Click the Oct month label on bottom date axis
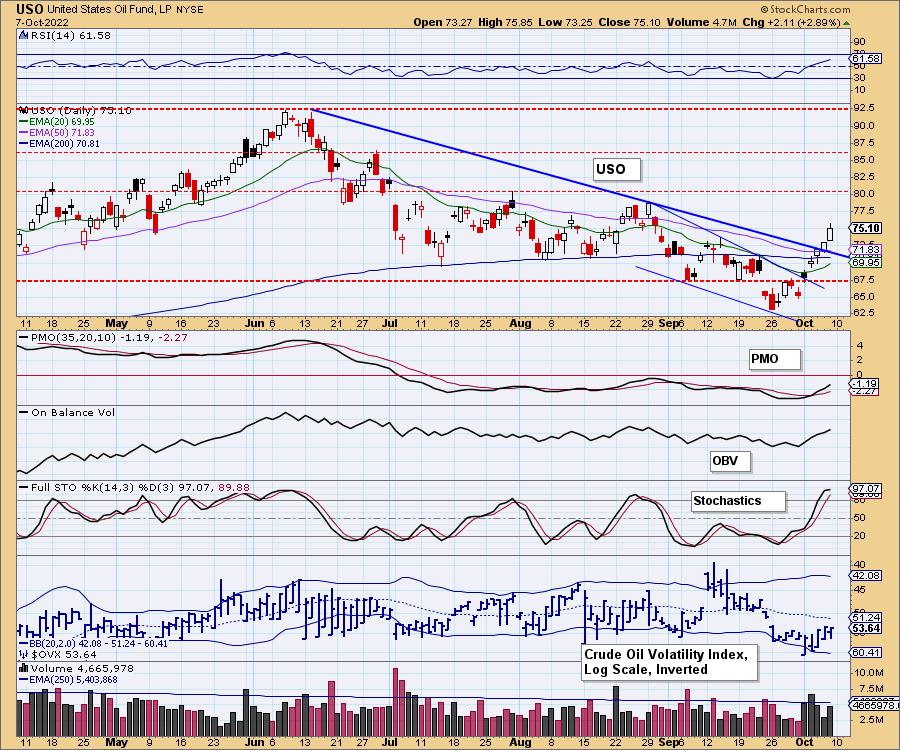The image size is (900, 750). point(805,742)
